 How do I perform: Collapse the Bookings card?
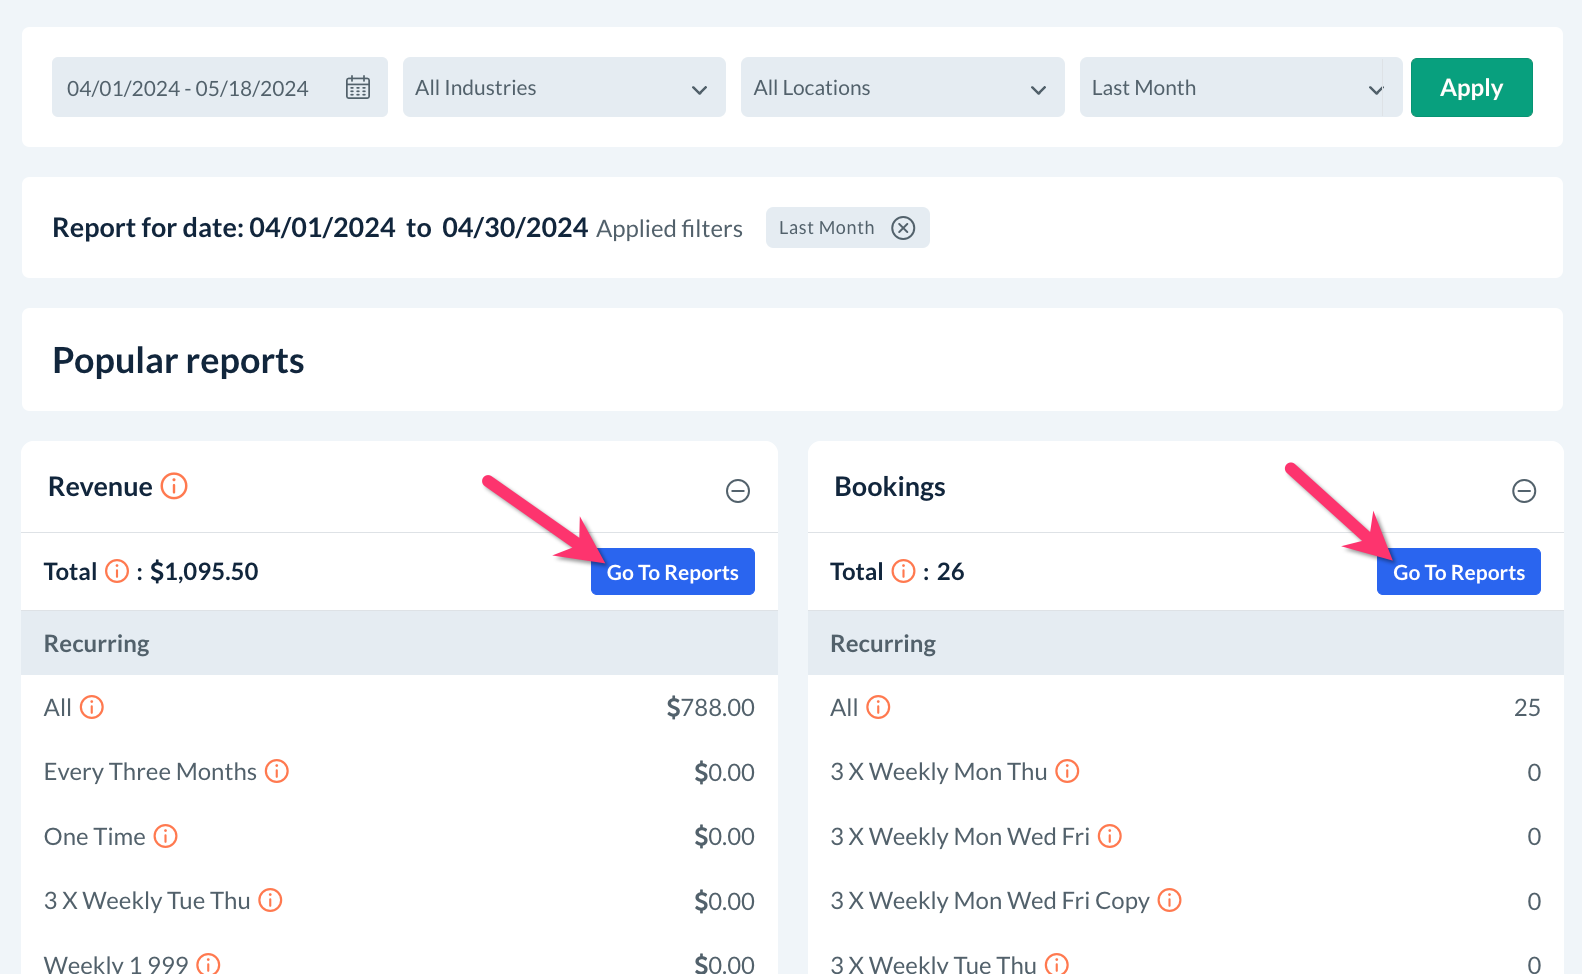click(x=1524, y=491)
